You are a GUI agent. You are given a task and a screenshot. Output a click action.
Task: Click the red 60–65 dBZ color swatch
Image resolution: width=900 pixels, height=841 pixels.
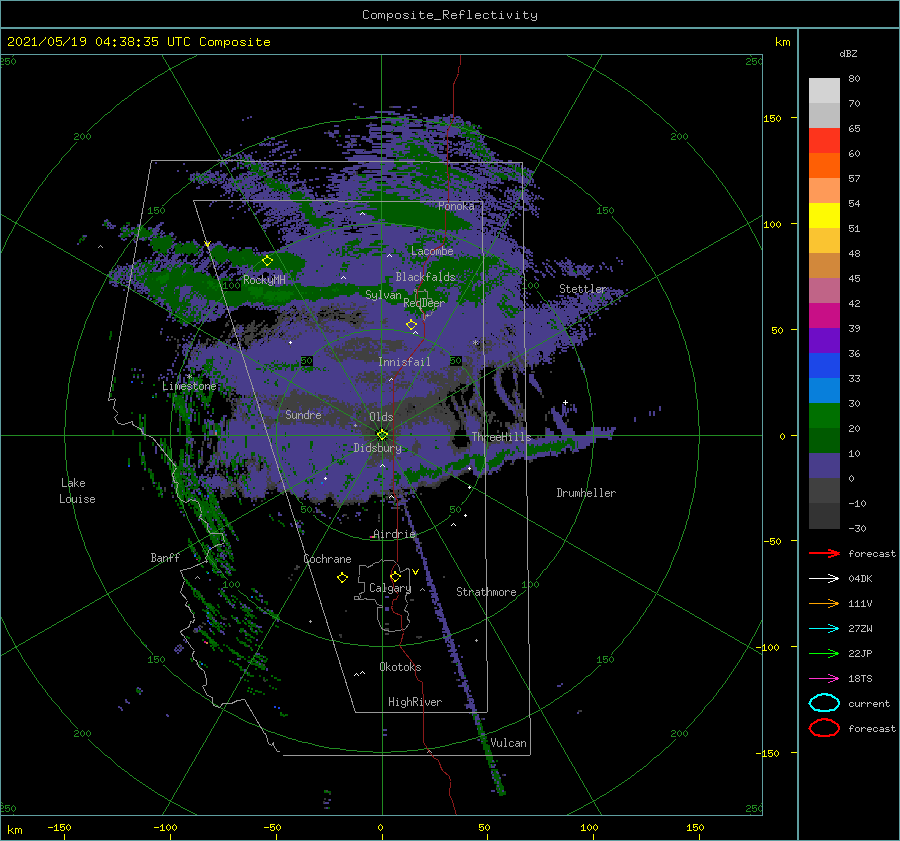[x=824, y=141]
